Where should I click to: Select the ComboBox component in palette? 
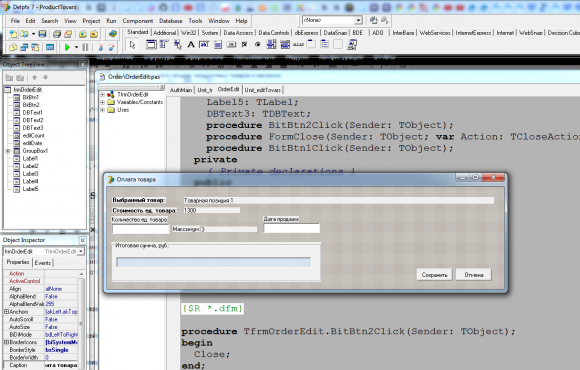coord(285,44)
